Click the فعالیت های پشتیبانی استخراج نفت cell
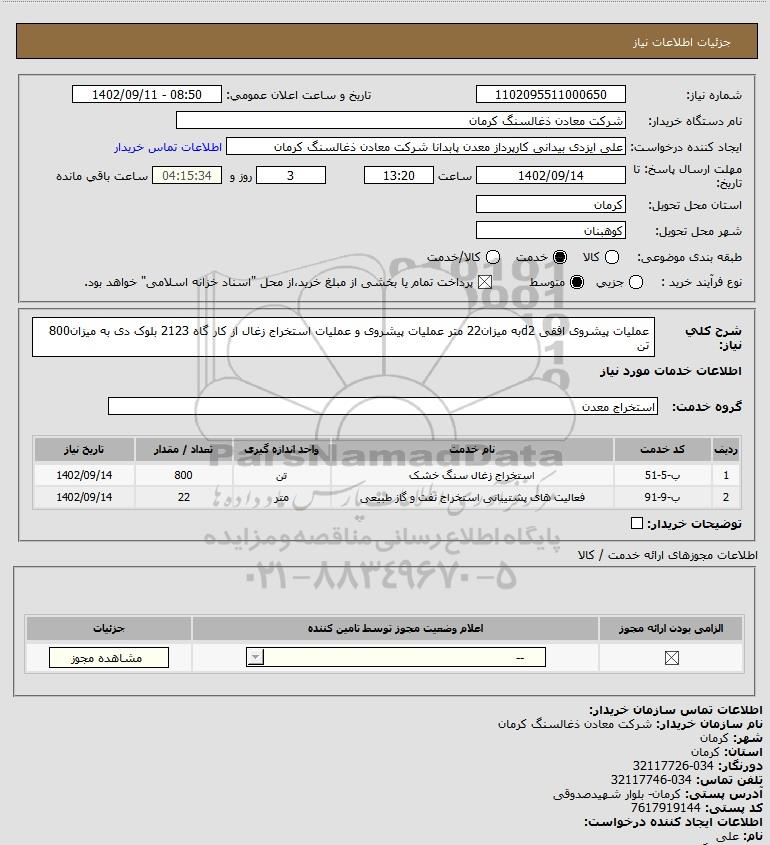 coord(472,497)
